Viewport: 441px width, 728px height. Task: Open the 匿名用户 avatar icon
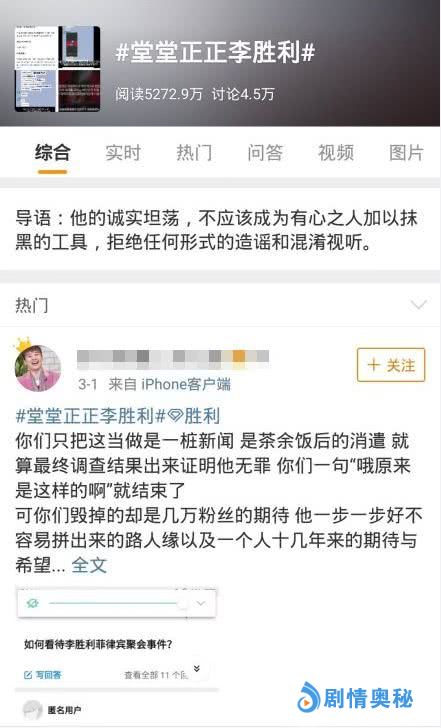pos(32,709)
